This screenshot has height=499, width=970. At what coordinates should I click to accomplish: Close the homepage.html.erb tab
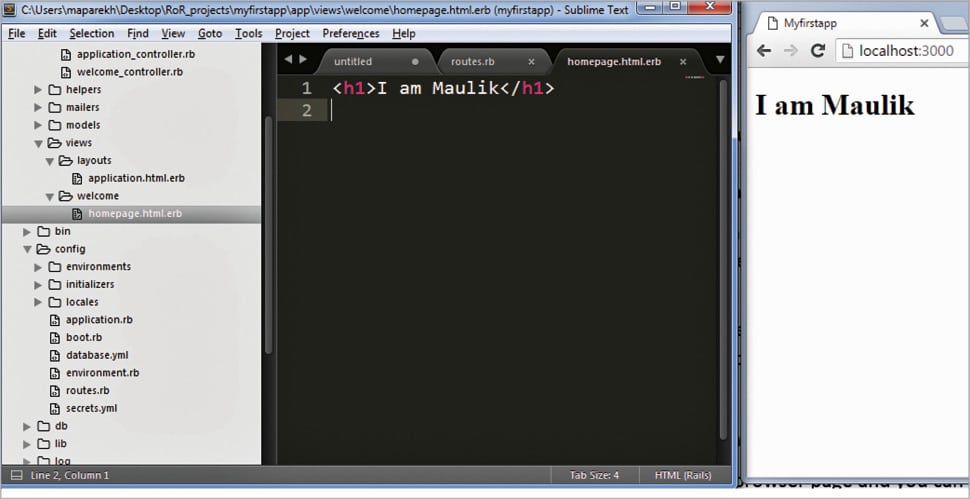pyautogui.click(x=683, y=62)
